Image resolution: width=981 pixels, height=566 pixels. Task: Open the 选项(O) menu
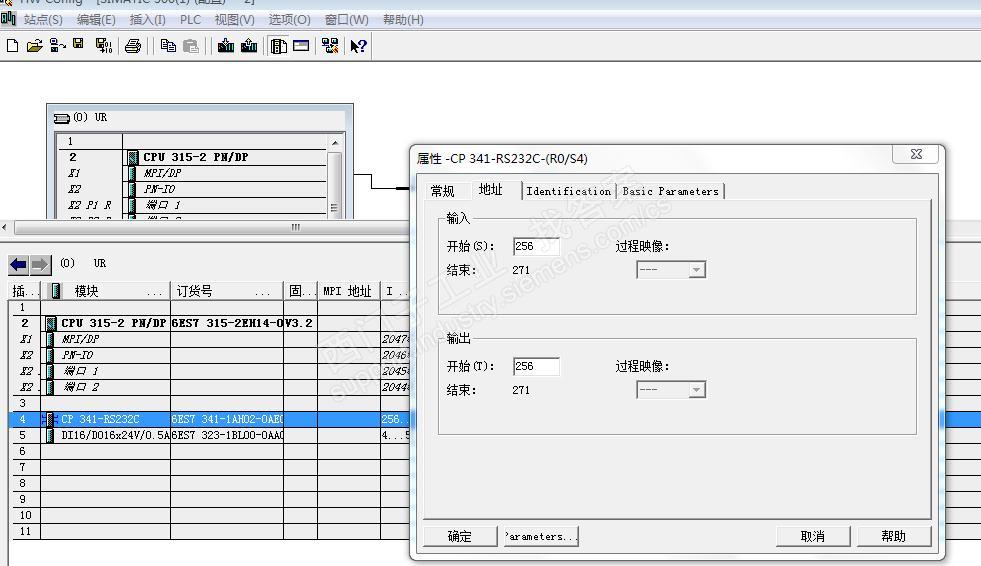tap(289, 20)
